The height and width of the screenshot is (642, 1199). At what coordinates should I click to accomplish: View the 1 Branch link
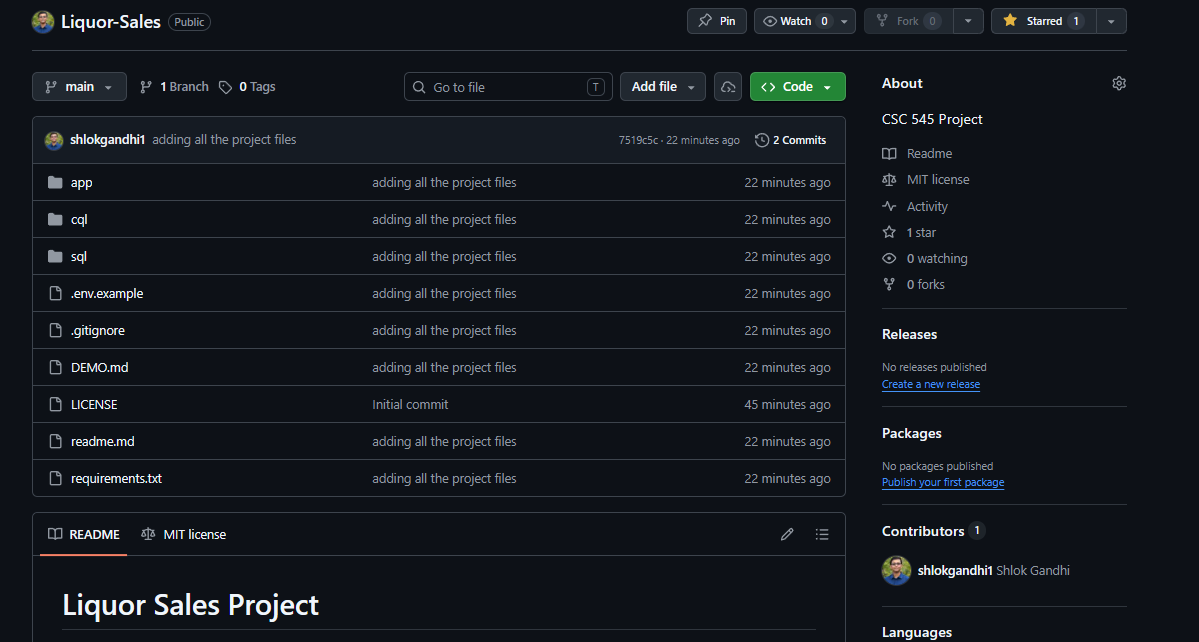[x=174, y=87]
